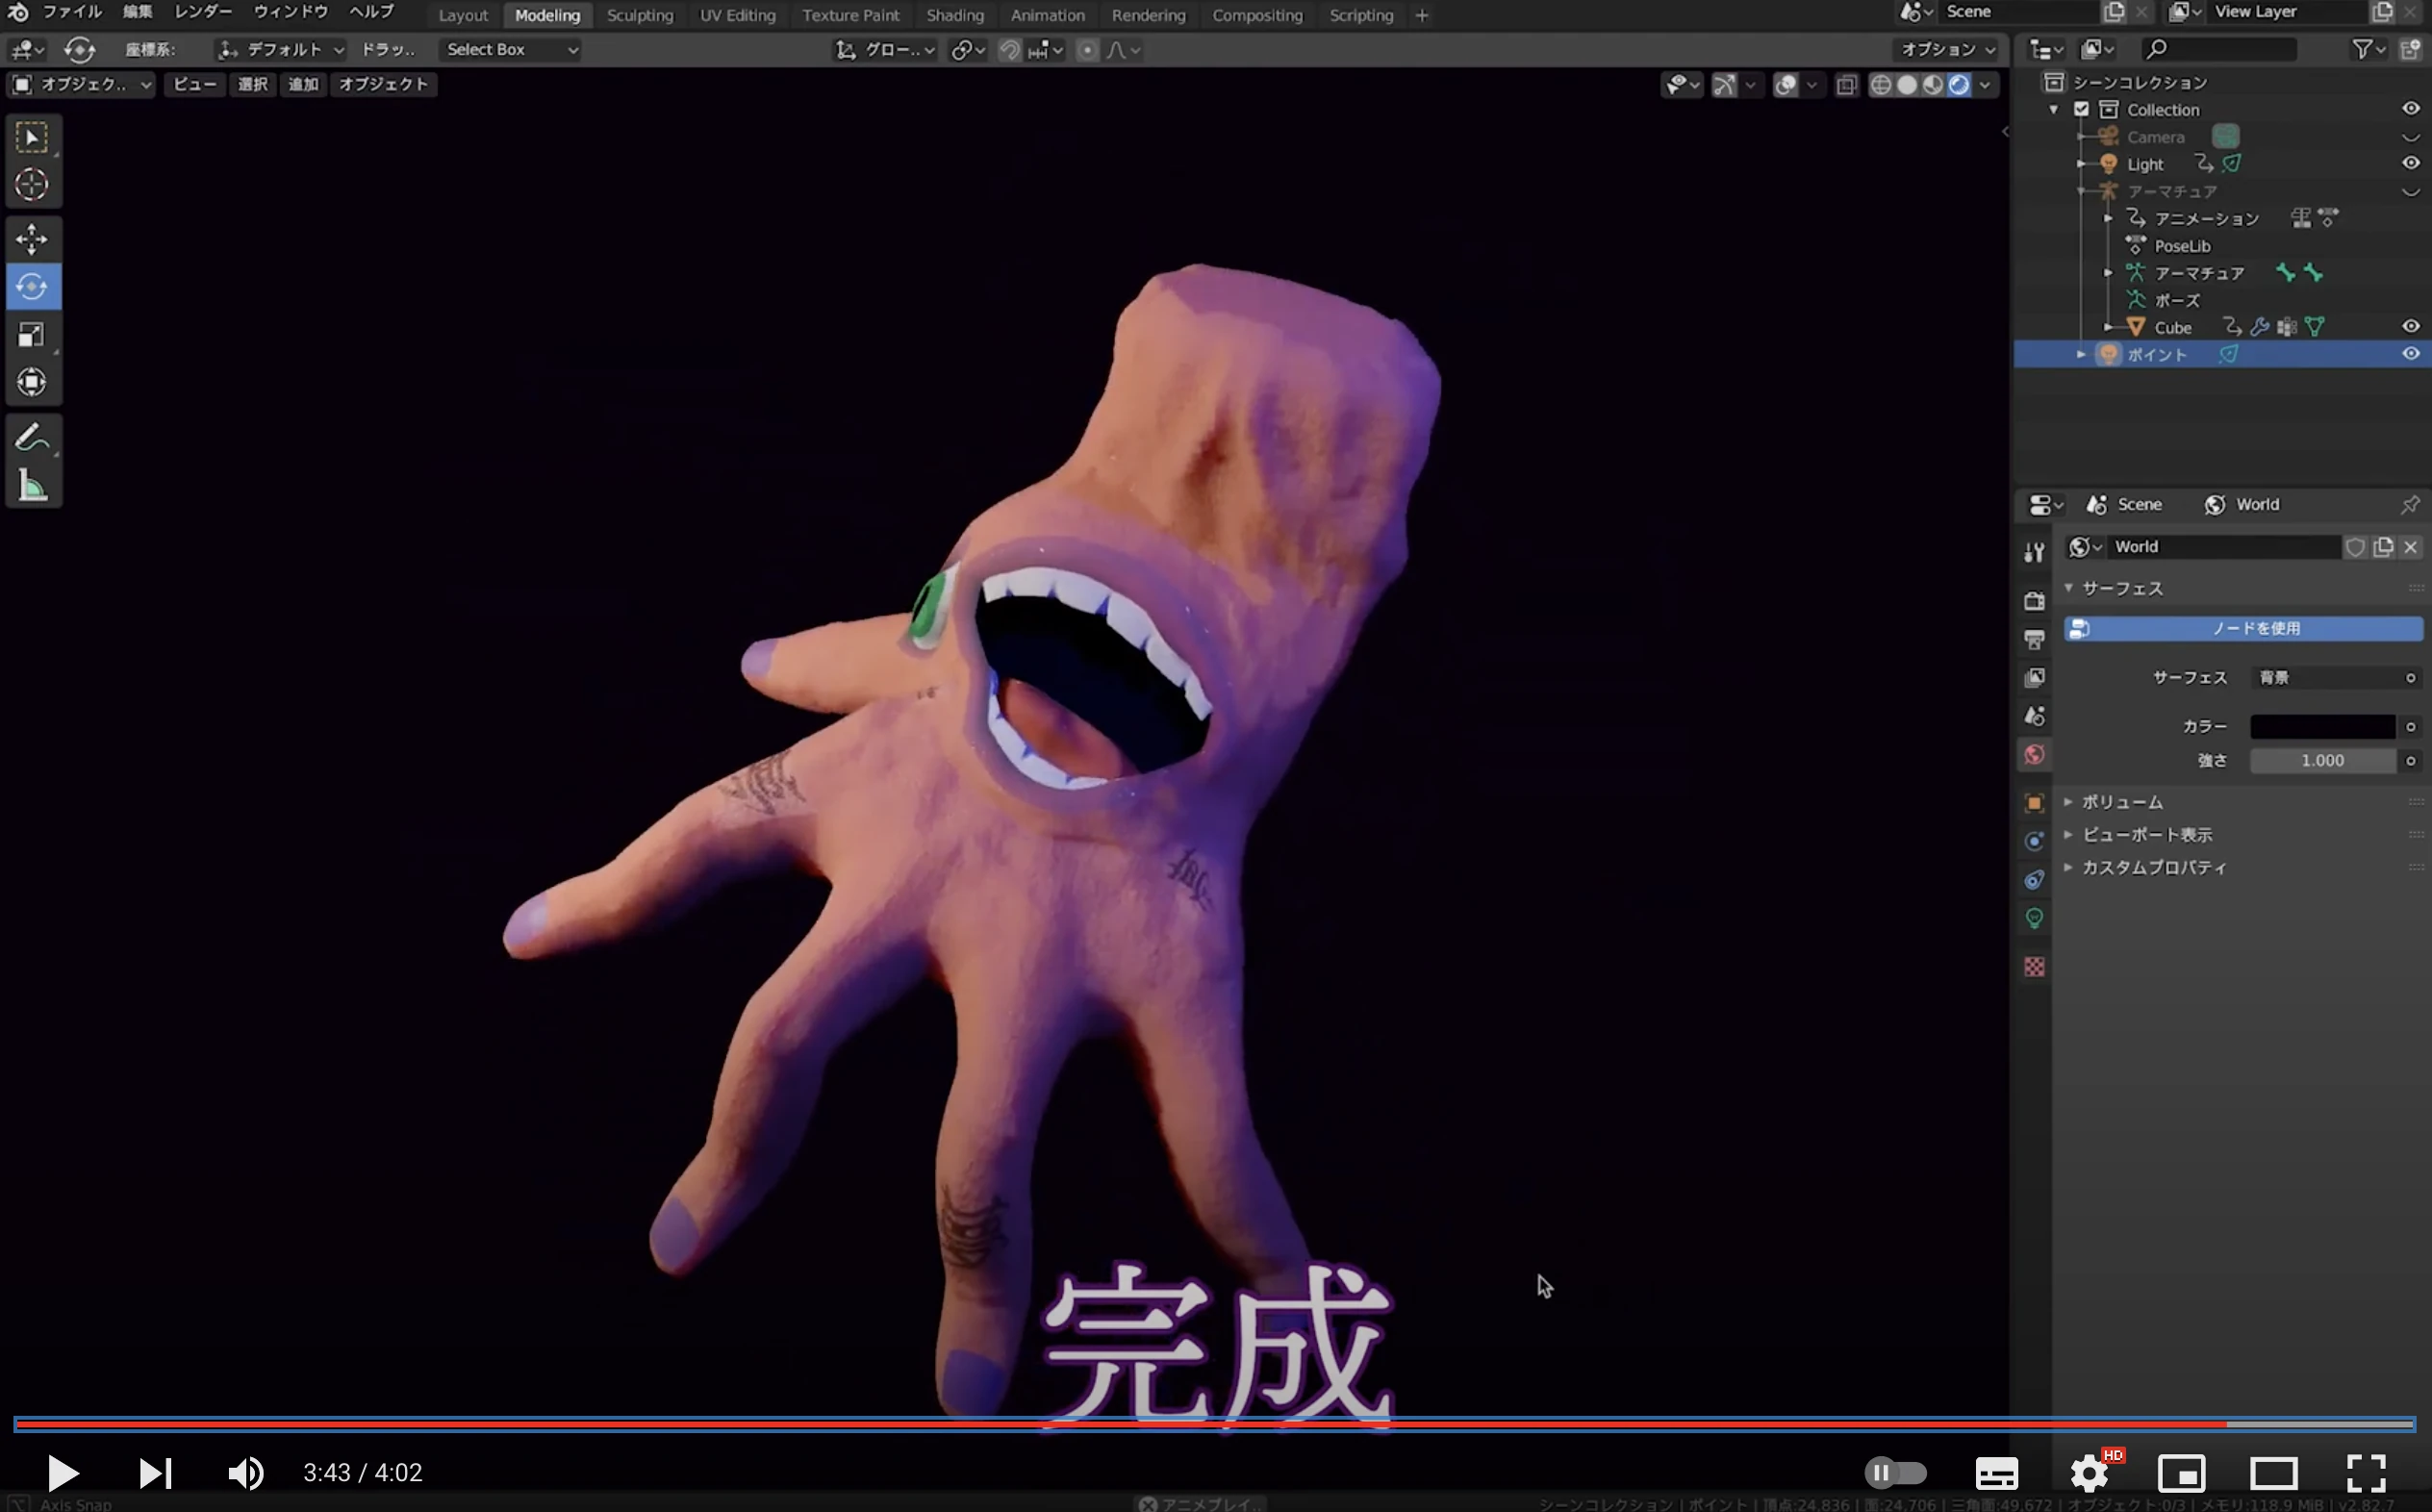The image size is (2432, 1512).
Task: Select the Rotate tool in the toolbar
Action: pos(33,286)
